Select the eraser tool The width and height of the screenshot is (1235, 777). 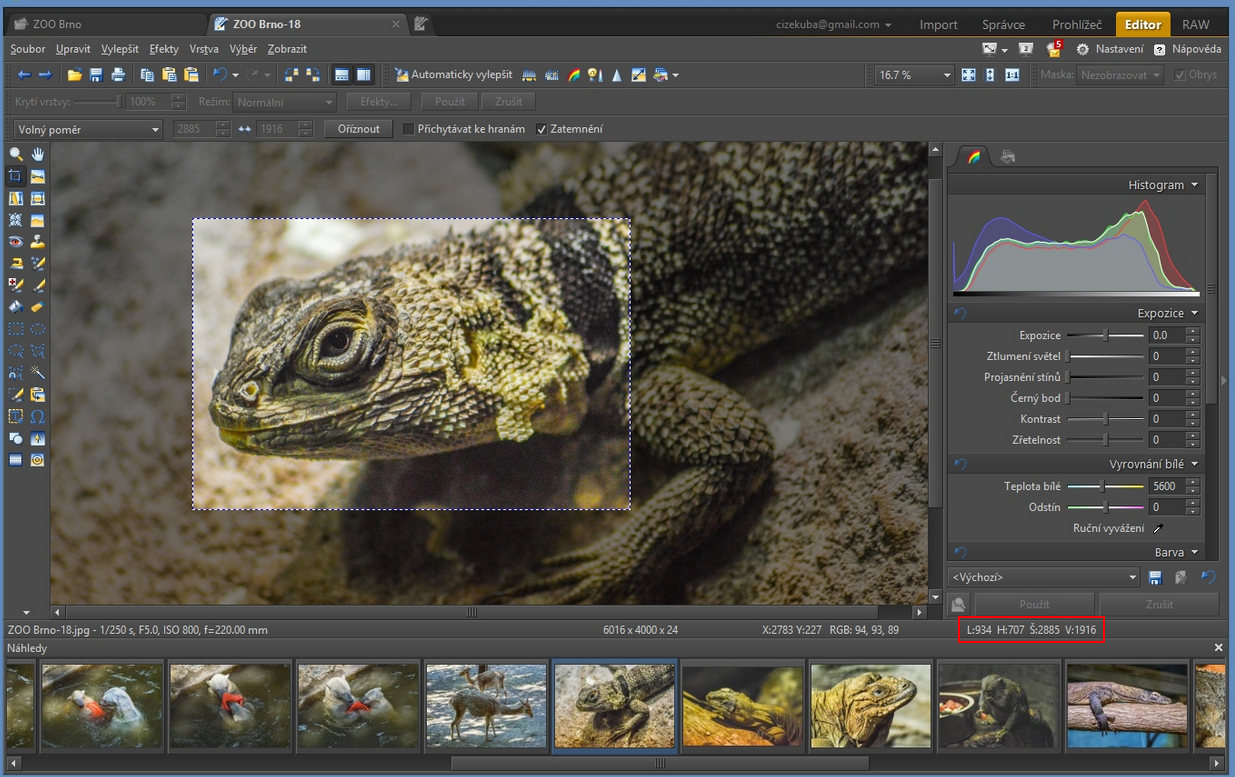click(x=38, y=307)
